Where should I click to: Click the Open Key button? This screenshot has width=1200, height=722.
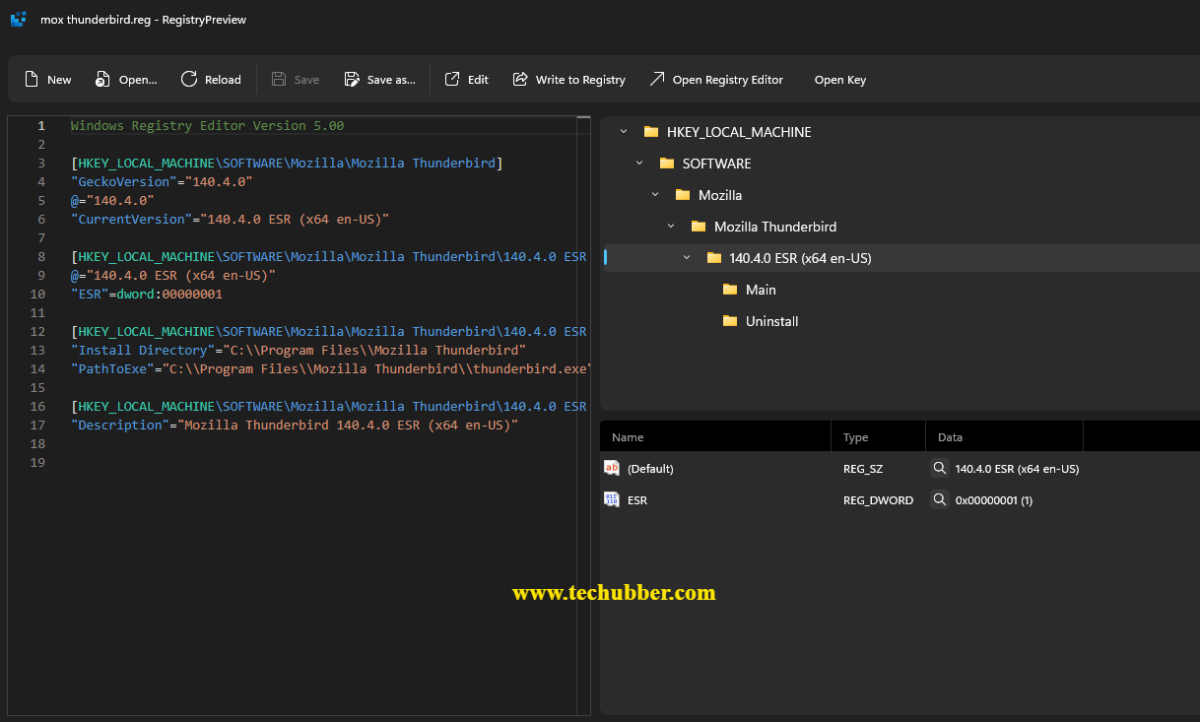(840, 80)
